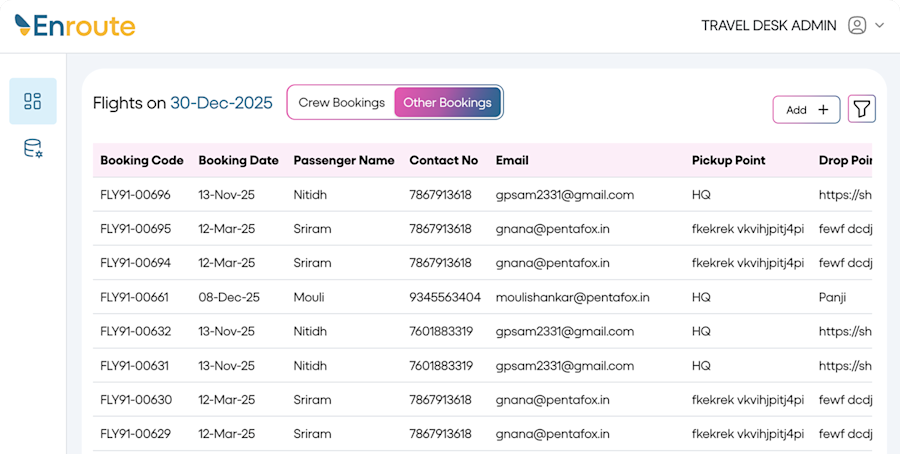
Task: Click the Add button
Action: coord(806,110)
